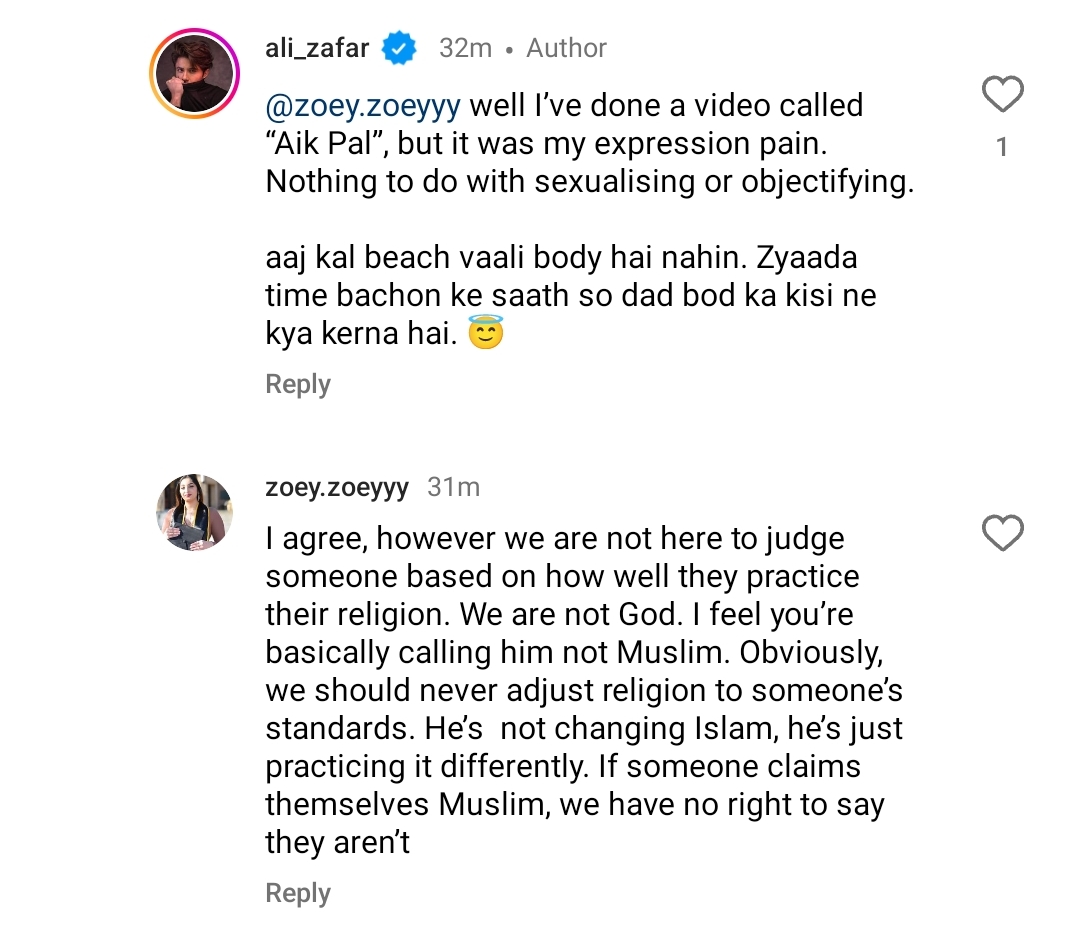This screenshot has height=935, width=1080.
Task: Like ali_zafar's comment with the heart
Action: coord(1002,95)
